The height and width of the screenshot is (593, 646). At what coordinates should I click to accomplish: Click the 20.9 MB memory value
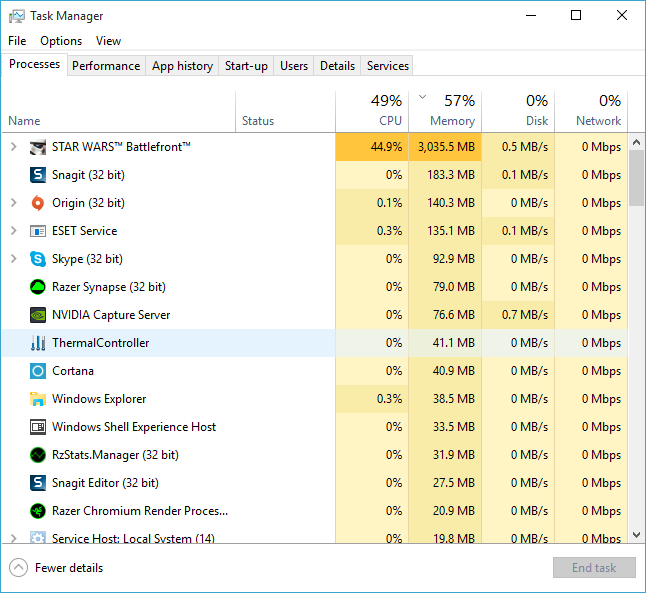[454, 511]
